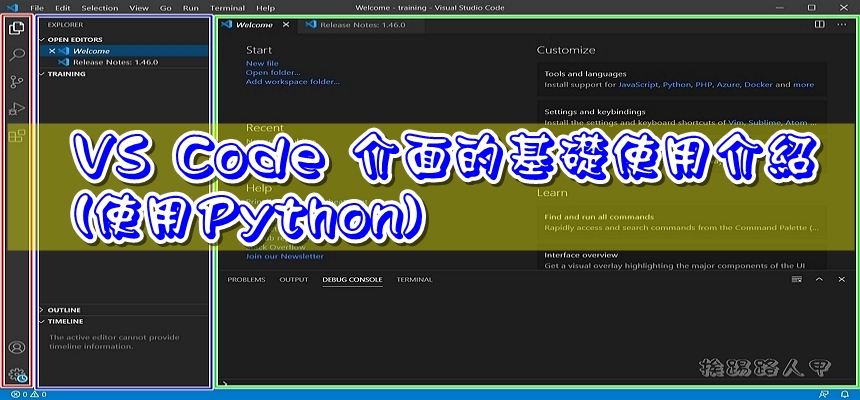The width and height of the screenshot is (860, 400).
Task: Switch to the Problems panel tab
Action: (x=246, y=280)
